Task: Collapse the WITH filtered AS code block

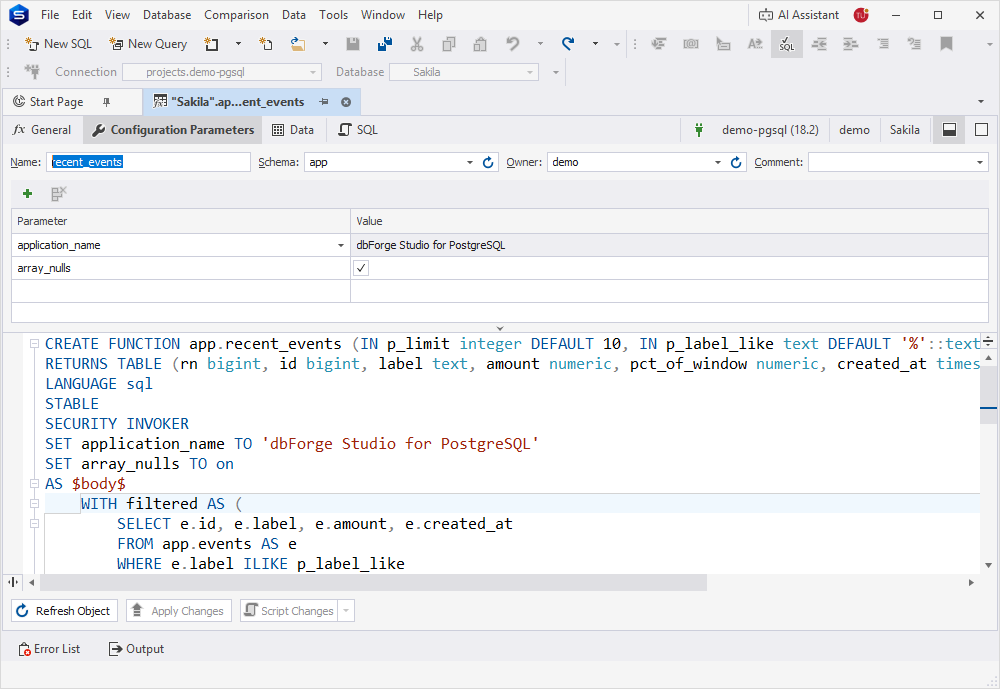Action: pyautogui.click(x=34, y=503)
